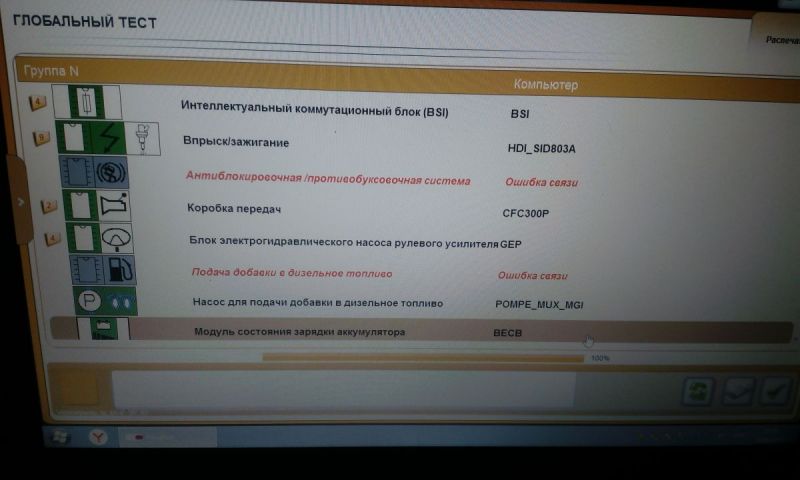Screen dimensions: 800x480
Task: Open fault count badge beside BSI row
Action: coord(39,102)
